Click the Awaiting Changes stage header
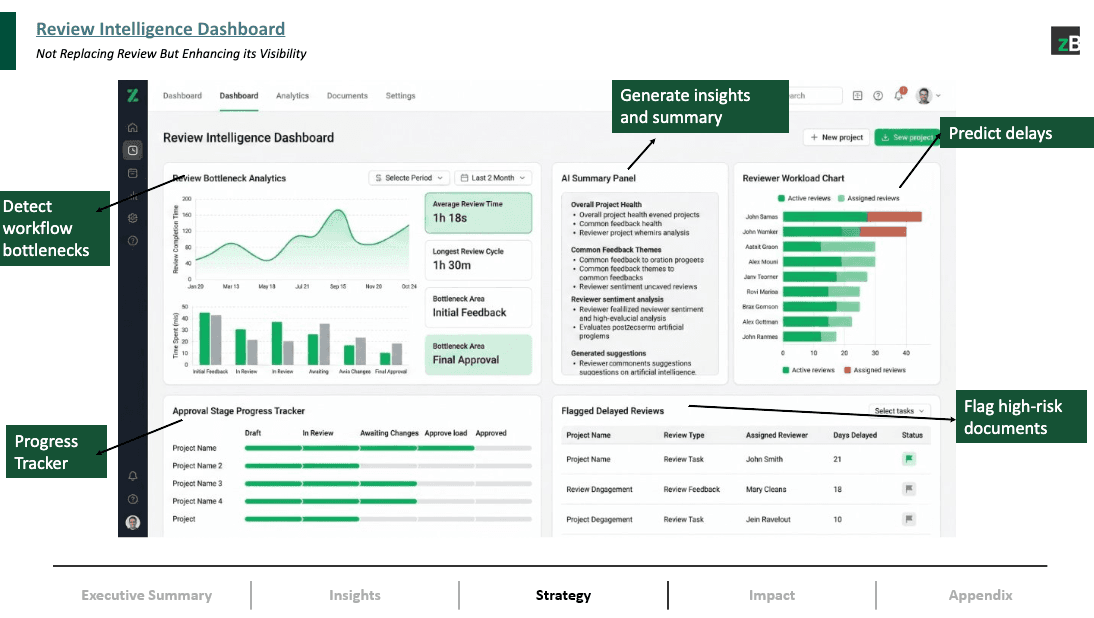 coord(389,432)
